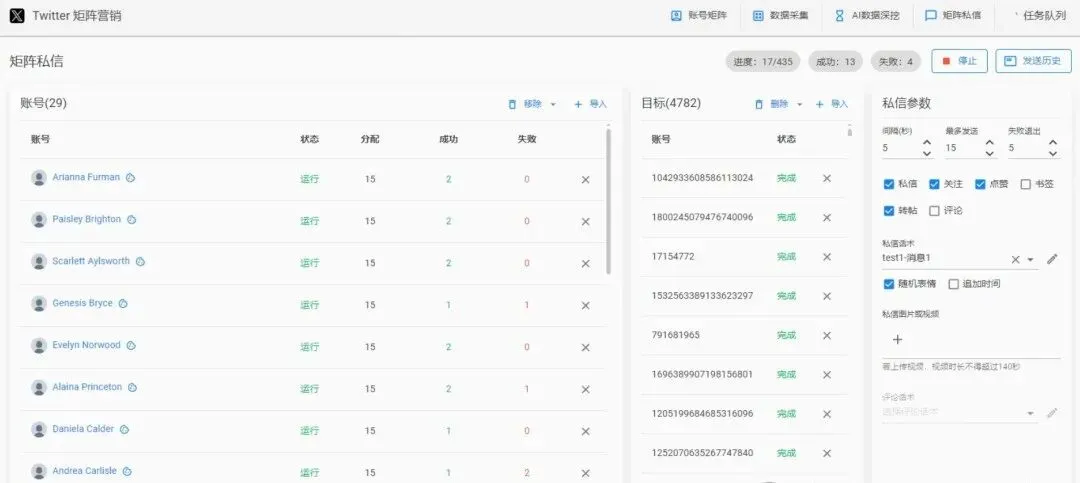Viewport: 1080px width, 483px height.
Task: Uncheck the 转帖 checkbox
Action: tap(889, 211)
